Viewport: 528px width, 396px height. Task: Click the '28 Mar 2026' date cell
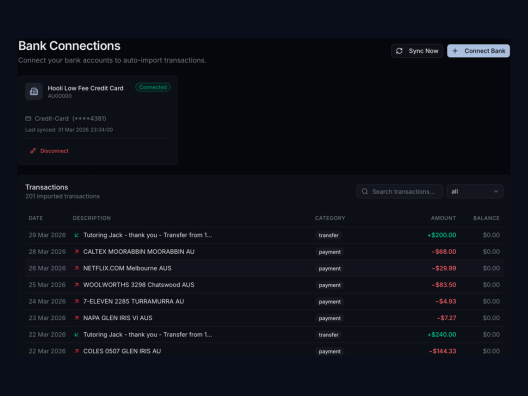click(47, 252)
